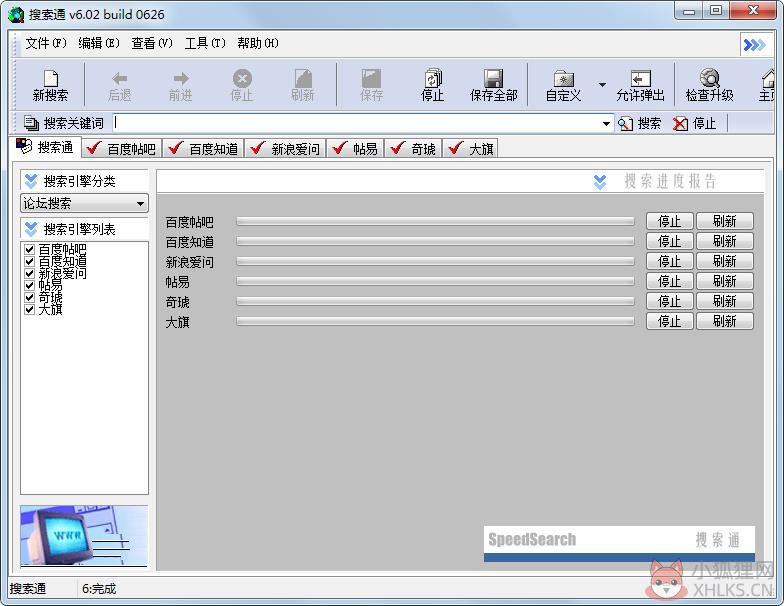Click the 保存全部 floppy disk icon
This screenshot has height=606, width=784.
click(x=494, y=78)
